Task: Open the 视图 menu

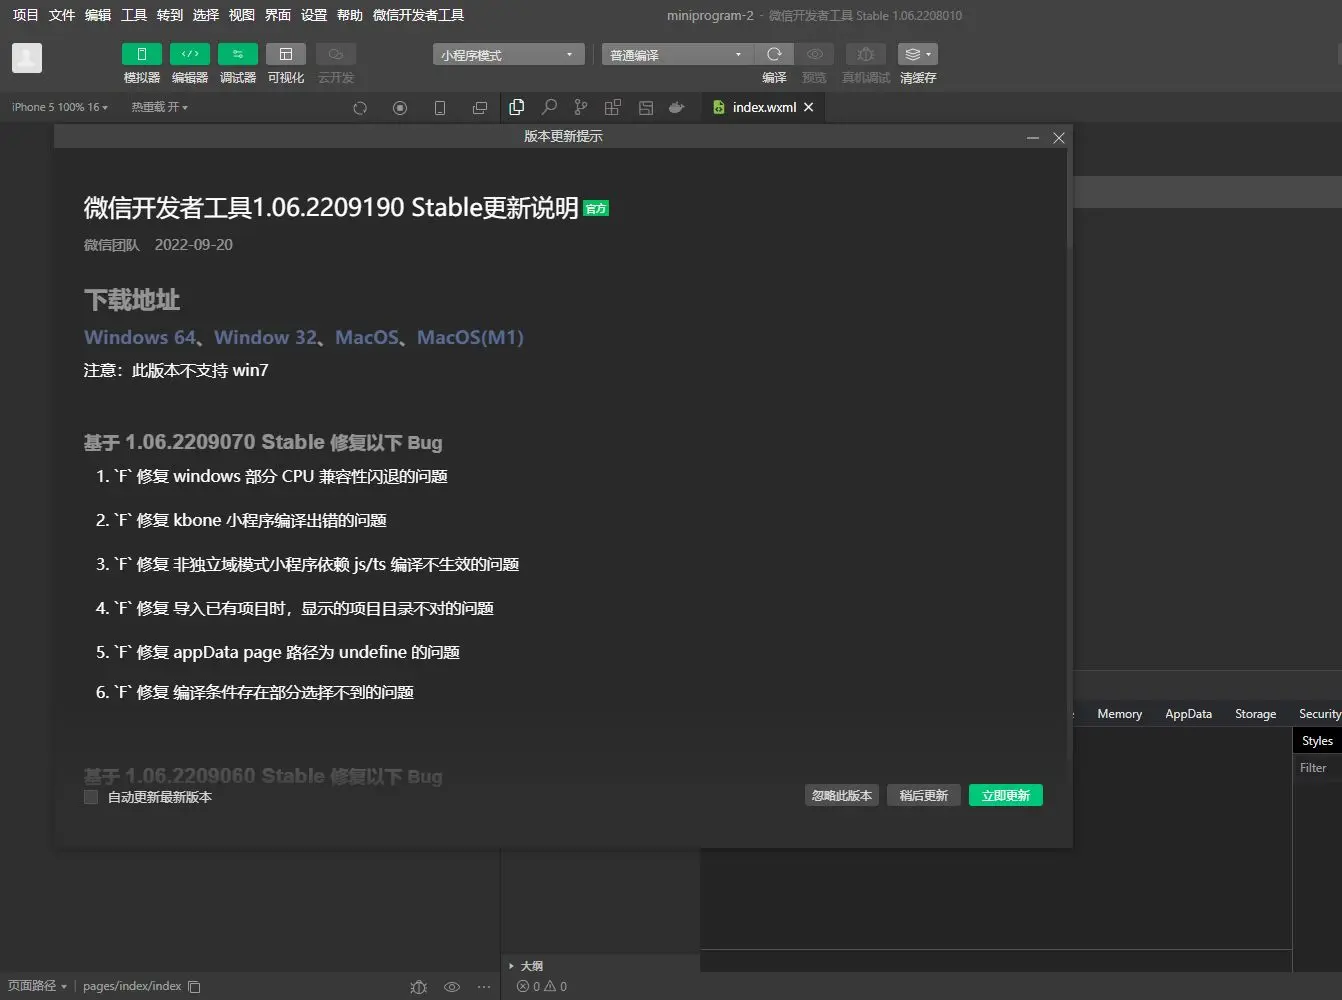Action: [242, 15]
